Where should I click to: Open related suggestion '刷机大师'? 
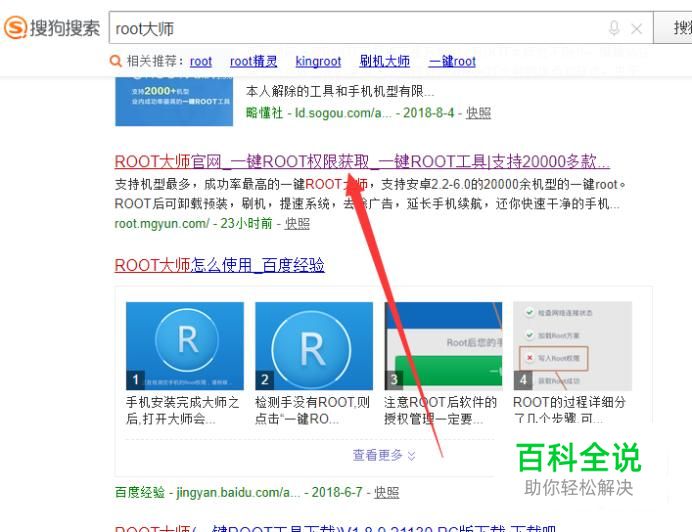tap(384, 61)
